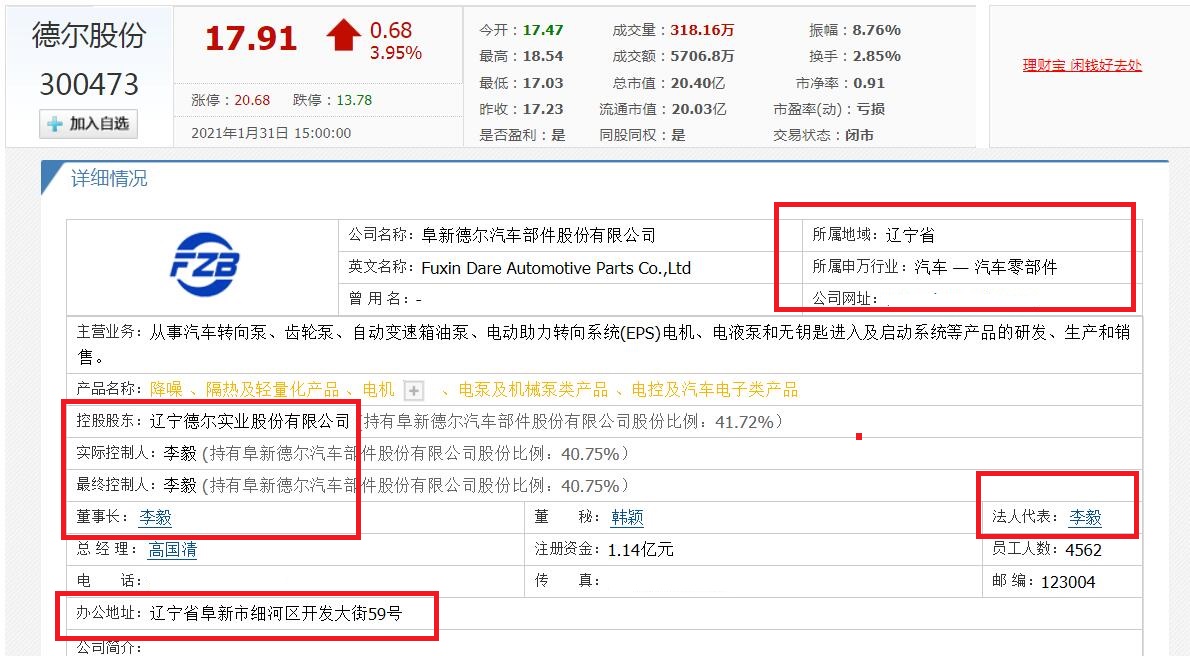Click the 换手 turnover rate 2.85%
Viewport: 1190px width, 656px height.
(877, 56)
